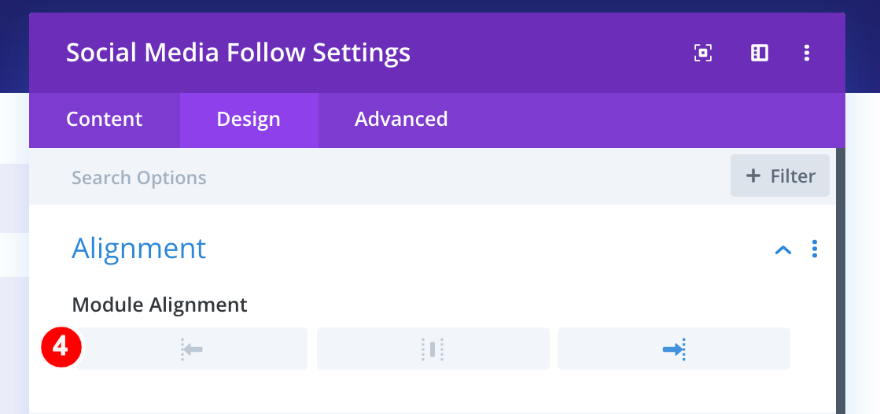Align the module to the right
Screen dimensions: 880x414
(673, 349)
